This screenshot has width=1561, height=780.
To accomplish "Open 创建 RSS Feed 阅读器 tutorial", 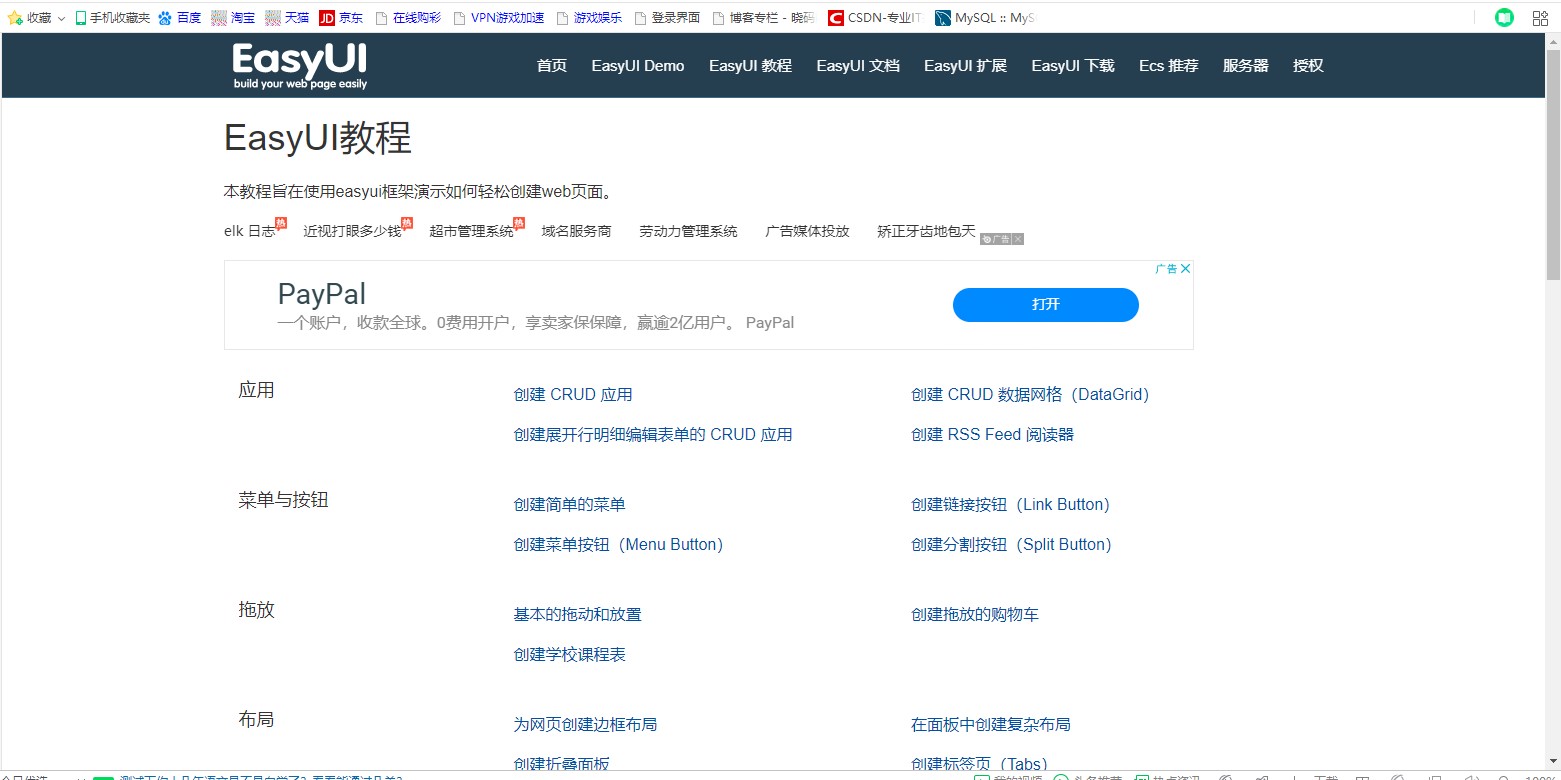I will [x=992, y=435].
